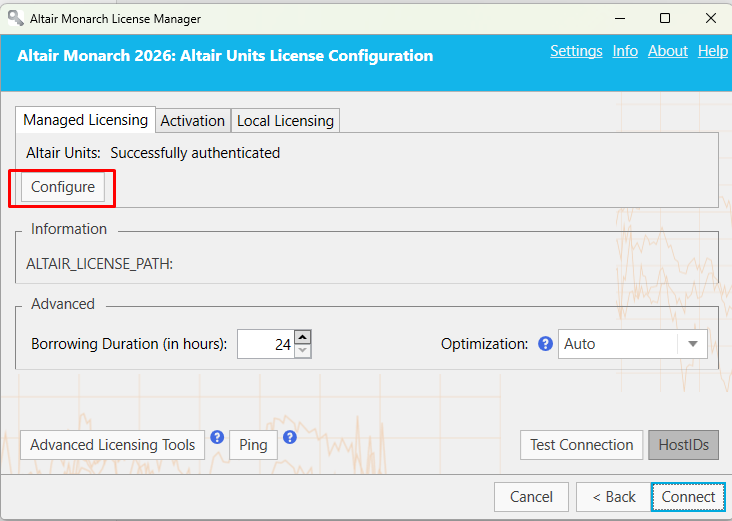Click the Ping button
Screen dimensions: 732x521
253,445
